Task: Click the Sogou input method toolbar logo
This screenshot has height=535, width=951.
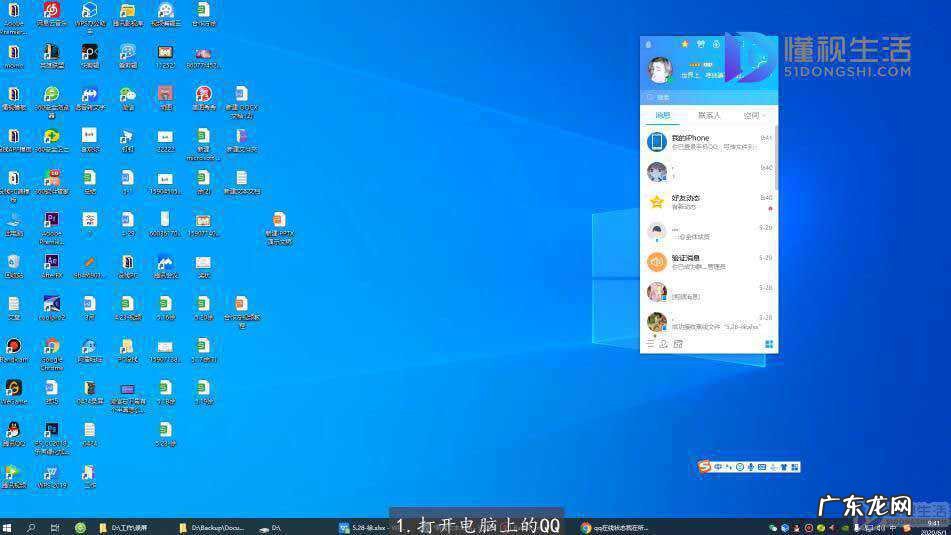Action: point(706,467)
